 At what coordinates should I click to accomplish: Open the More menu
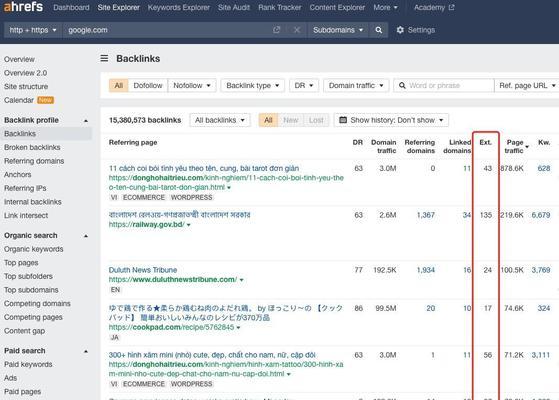click(385, 7)
